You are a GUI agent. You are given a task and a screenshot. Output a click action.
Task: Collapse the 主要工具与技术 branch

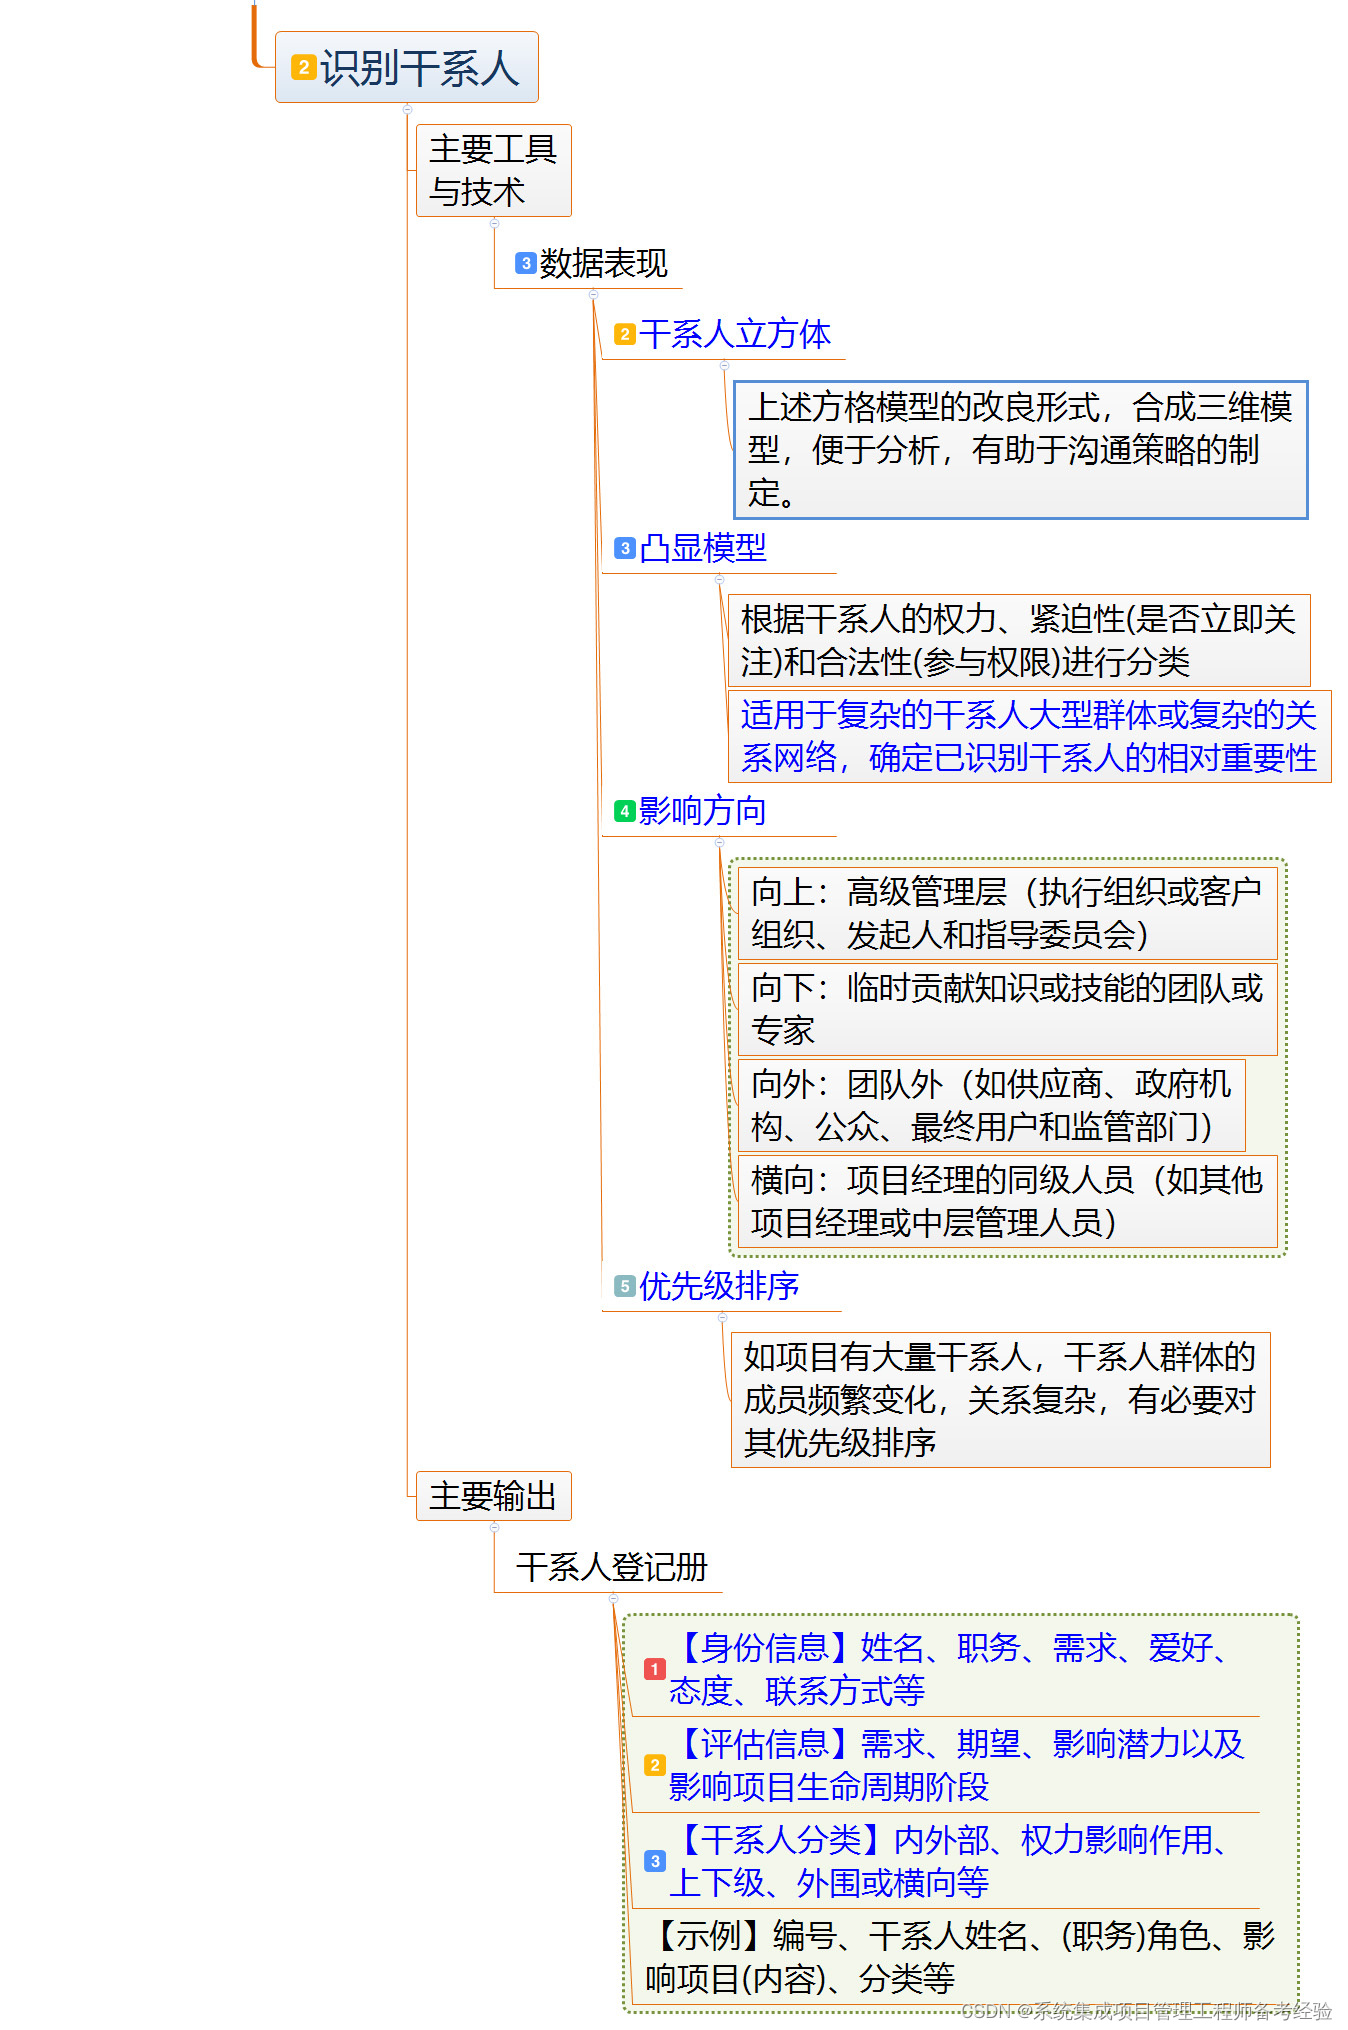(x=494, y=223)
